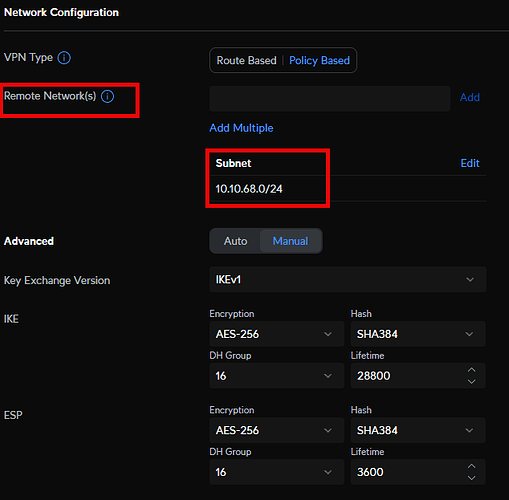Increase the IKE Lifetime value with the up arrow
Image resolution: width=509 pixels, height=500 pixels.
pyautogui.click(x=471, y=370)
